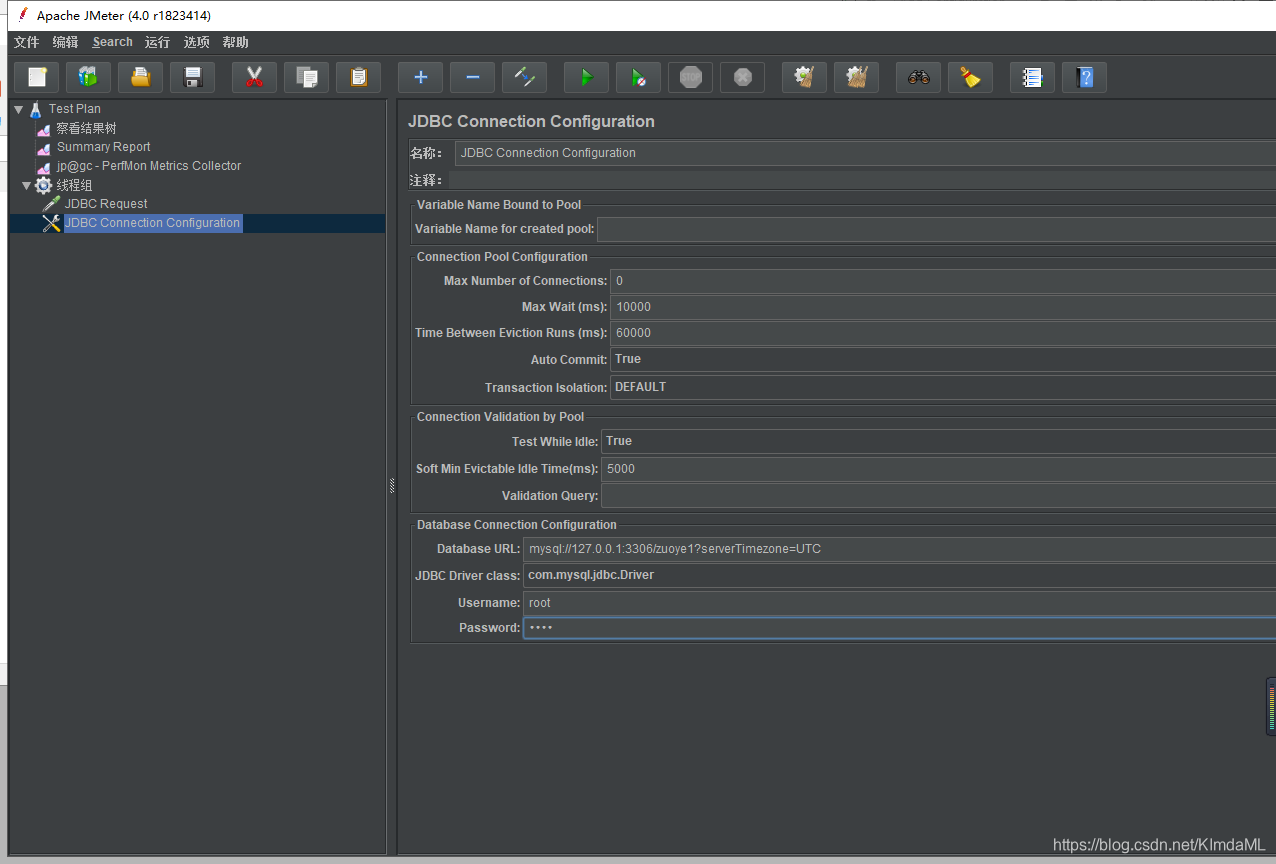Image resolution: width=1276 pixels, height=864 pixels.
Task: Click the Password field
Action: [x=899, y=628]
